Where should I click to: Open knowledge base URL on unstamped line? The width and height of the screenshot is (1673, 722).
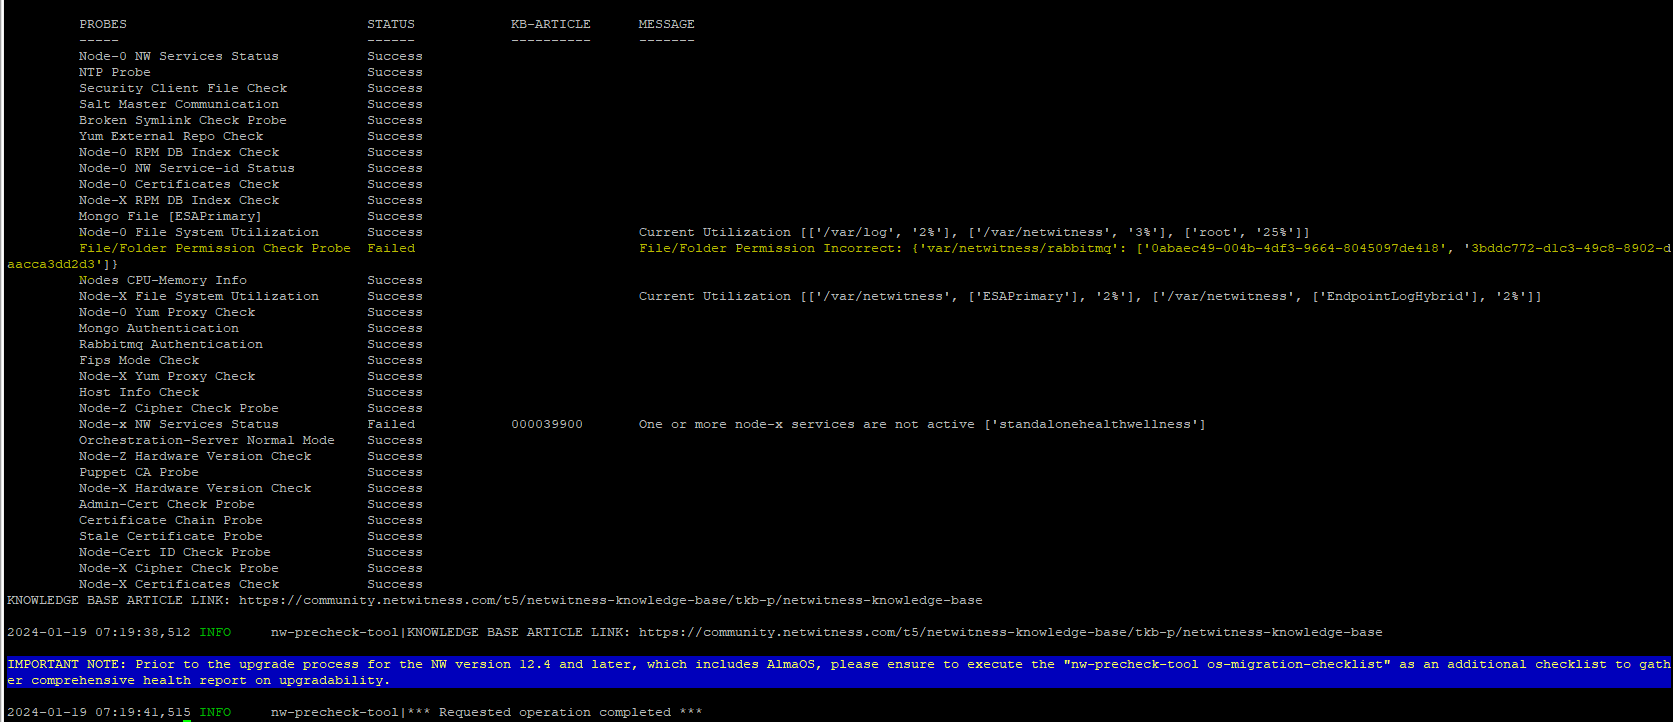pos(611,600)
